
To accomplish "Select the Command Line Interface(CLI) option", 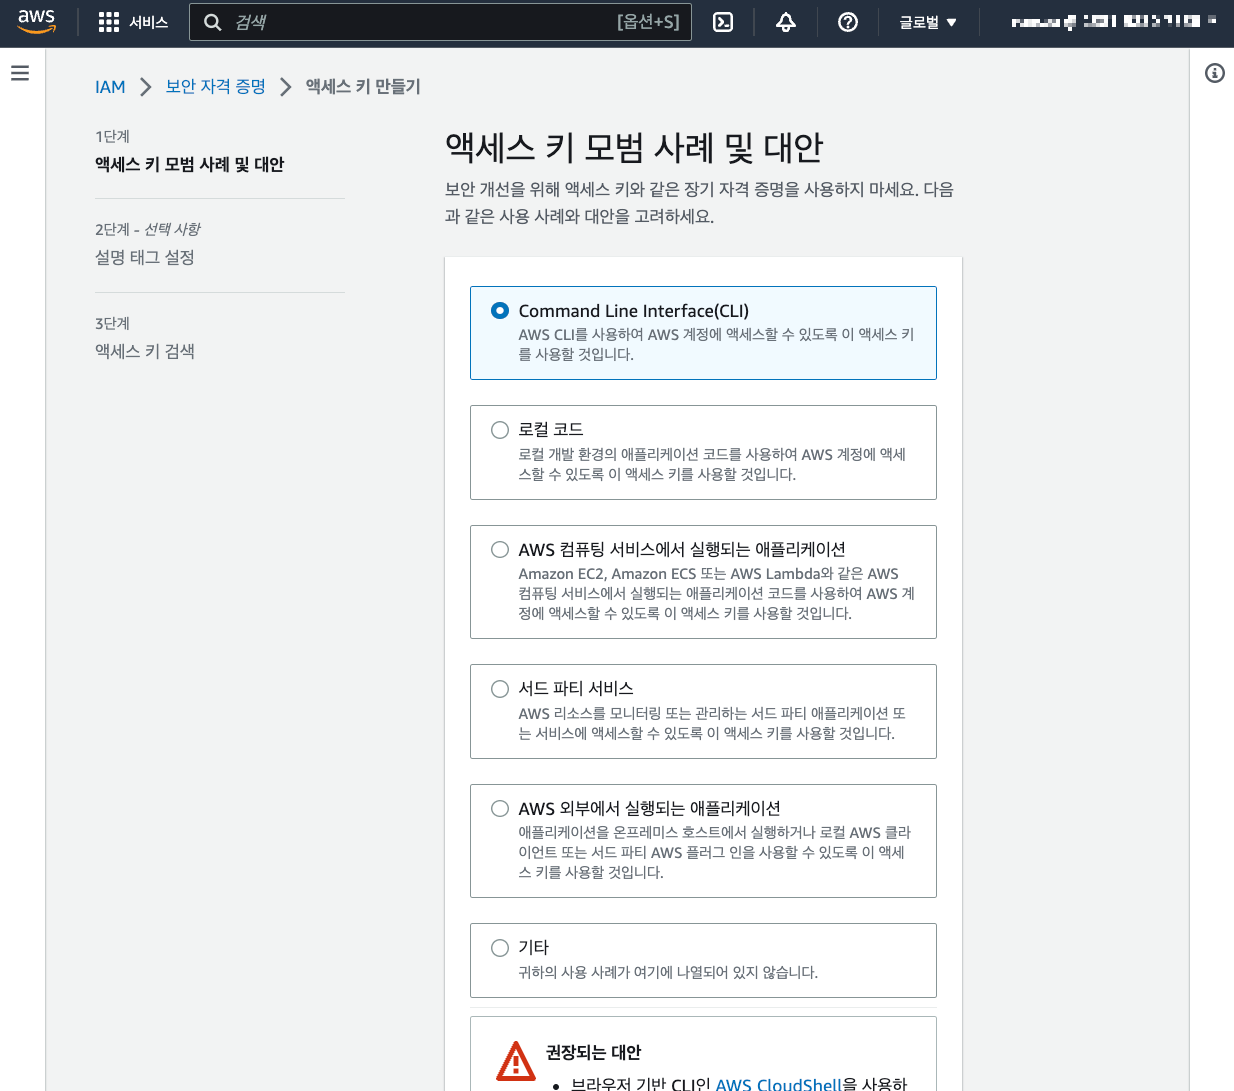I will coord(703,333).
